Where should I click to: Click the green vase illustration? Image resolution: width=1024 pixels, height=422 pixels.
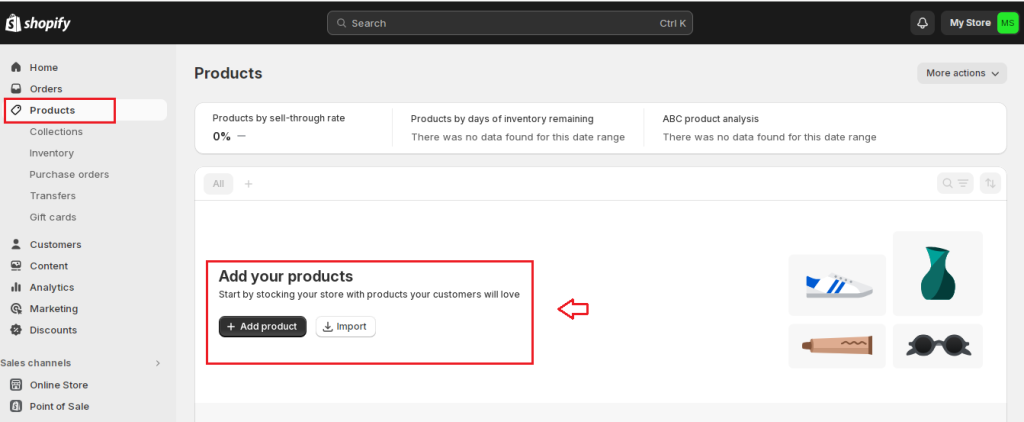(938, 273)
